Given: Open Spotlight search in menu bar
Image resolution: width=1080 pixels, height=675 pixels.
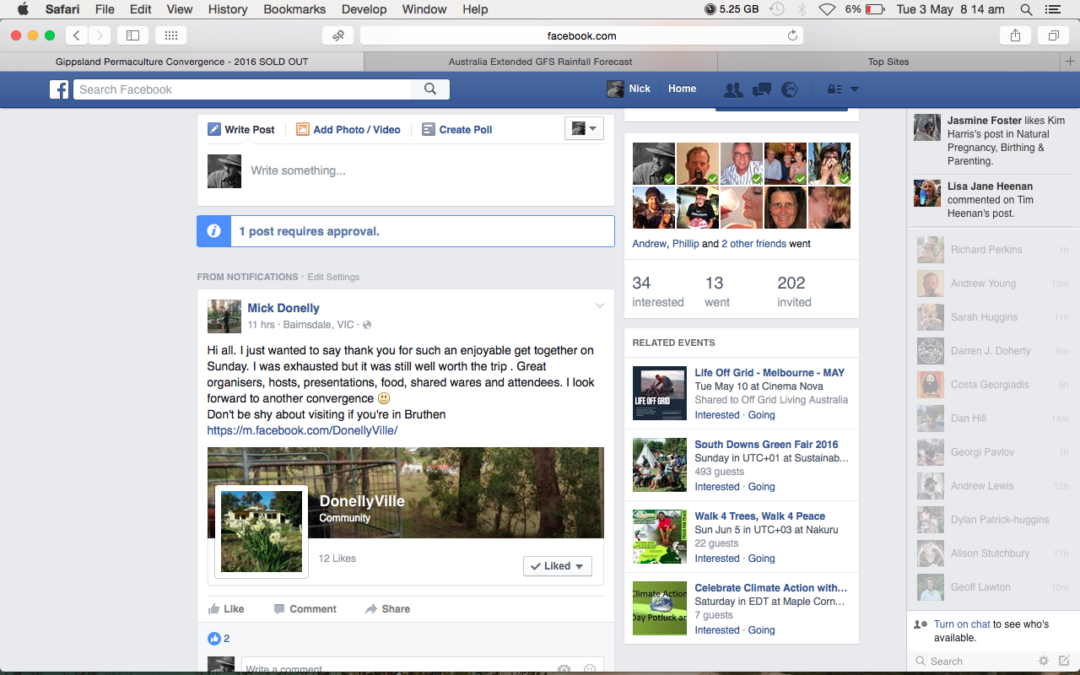Looking at the screenshot, I should tap(1026, 10).
